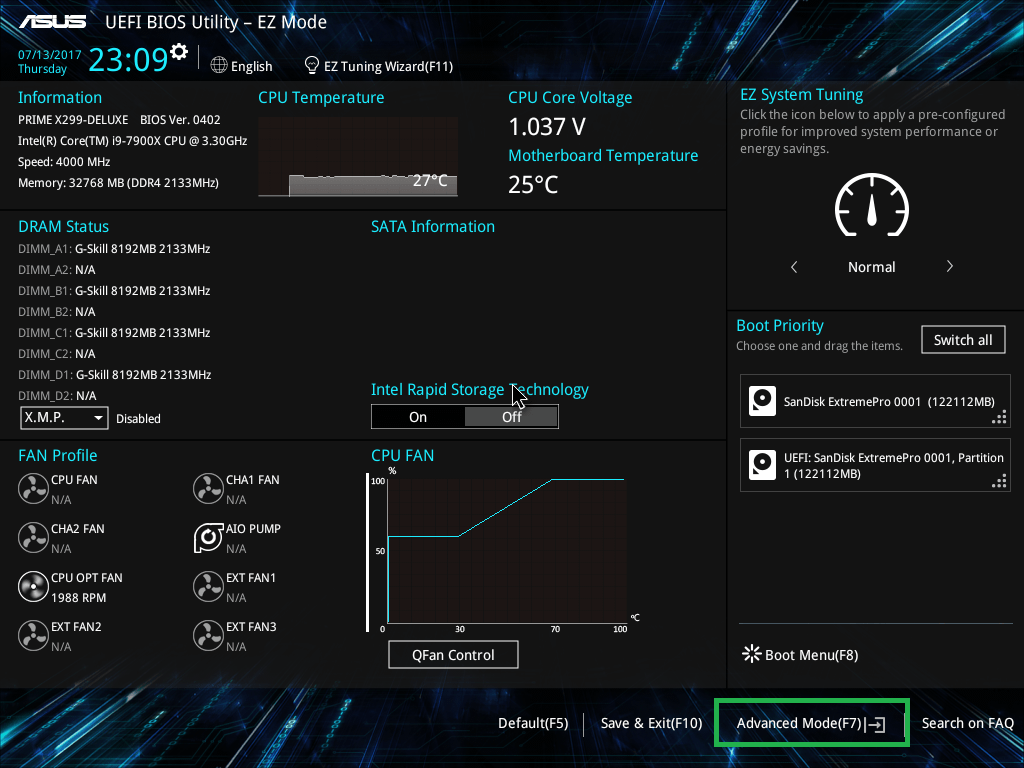Click Default(F5) to load defaults
Viewport: 1024px width, 768px height.
(533, 723)
